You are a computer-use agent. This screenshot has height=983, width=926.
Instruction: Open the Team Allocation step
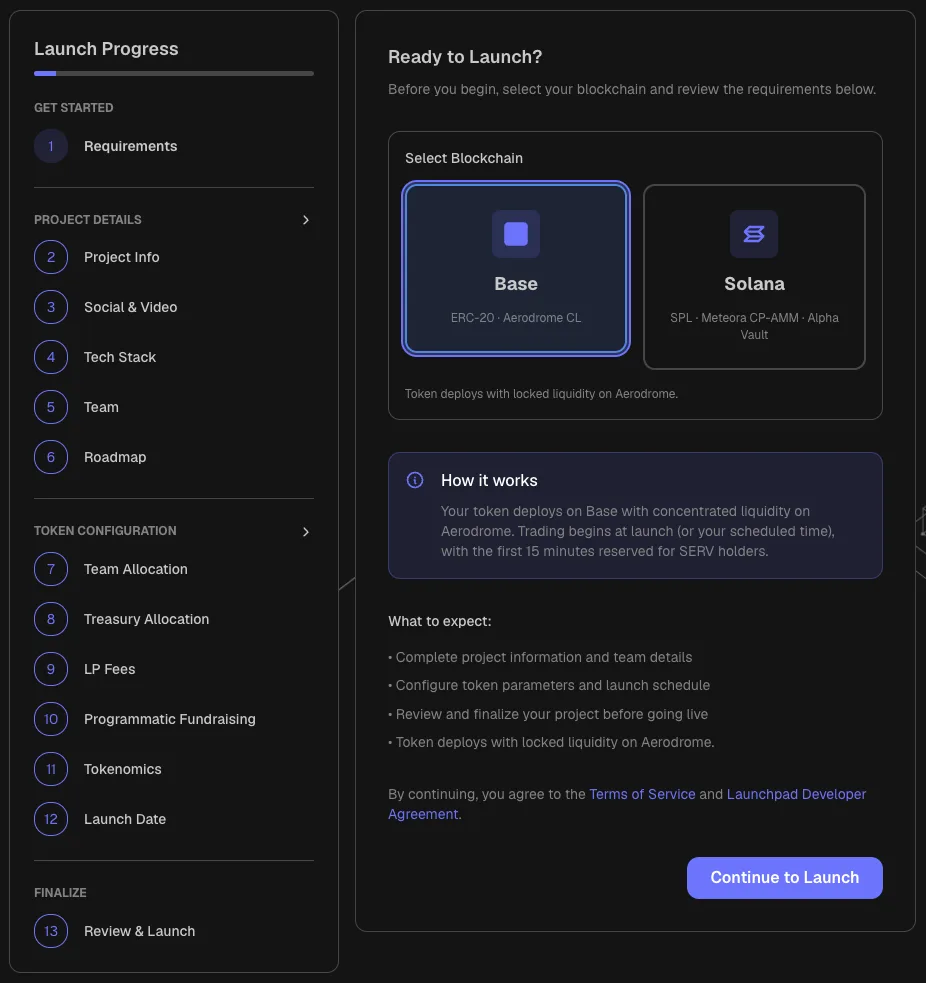click(x=174, y=569)
